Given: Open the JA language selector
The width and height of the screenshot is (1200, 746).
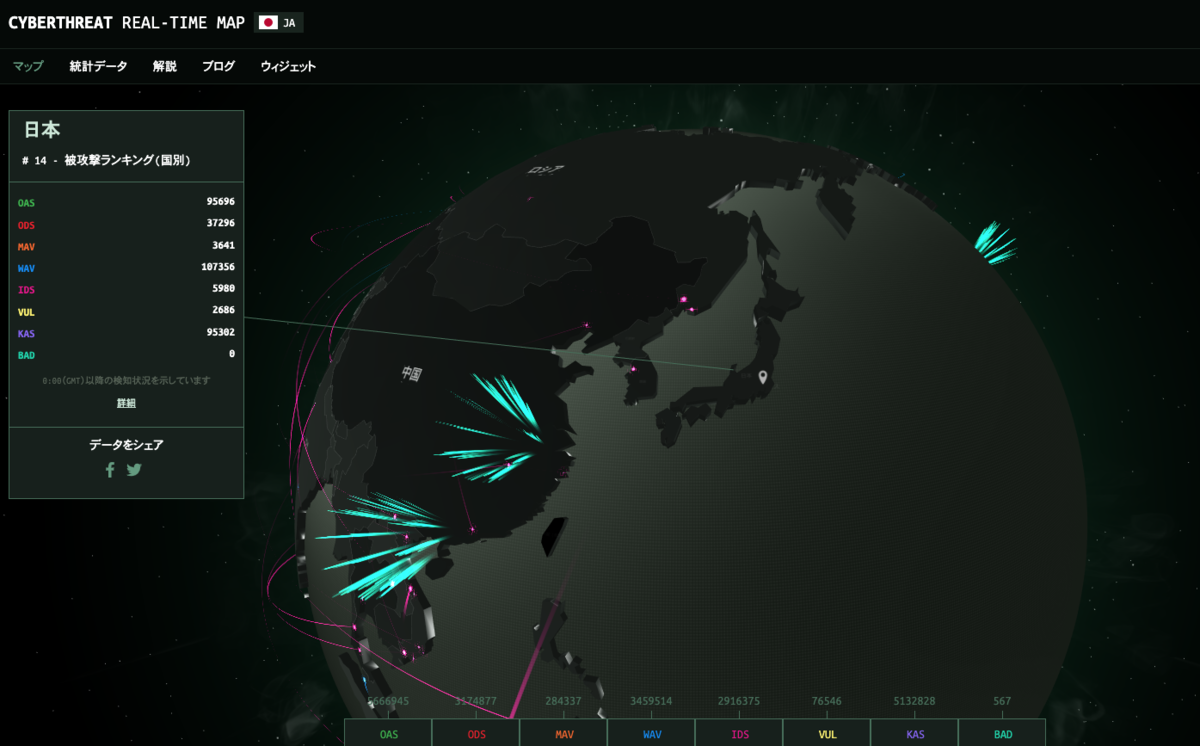Looking at the screenshot, I should coord(279,22).
